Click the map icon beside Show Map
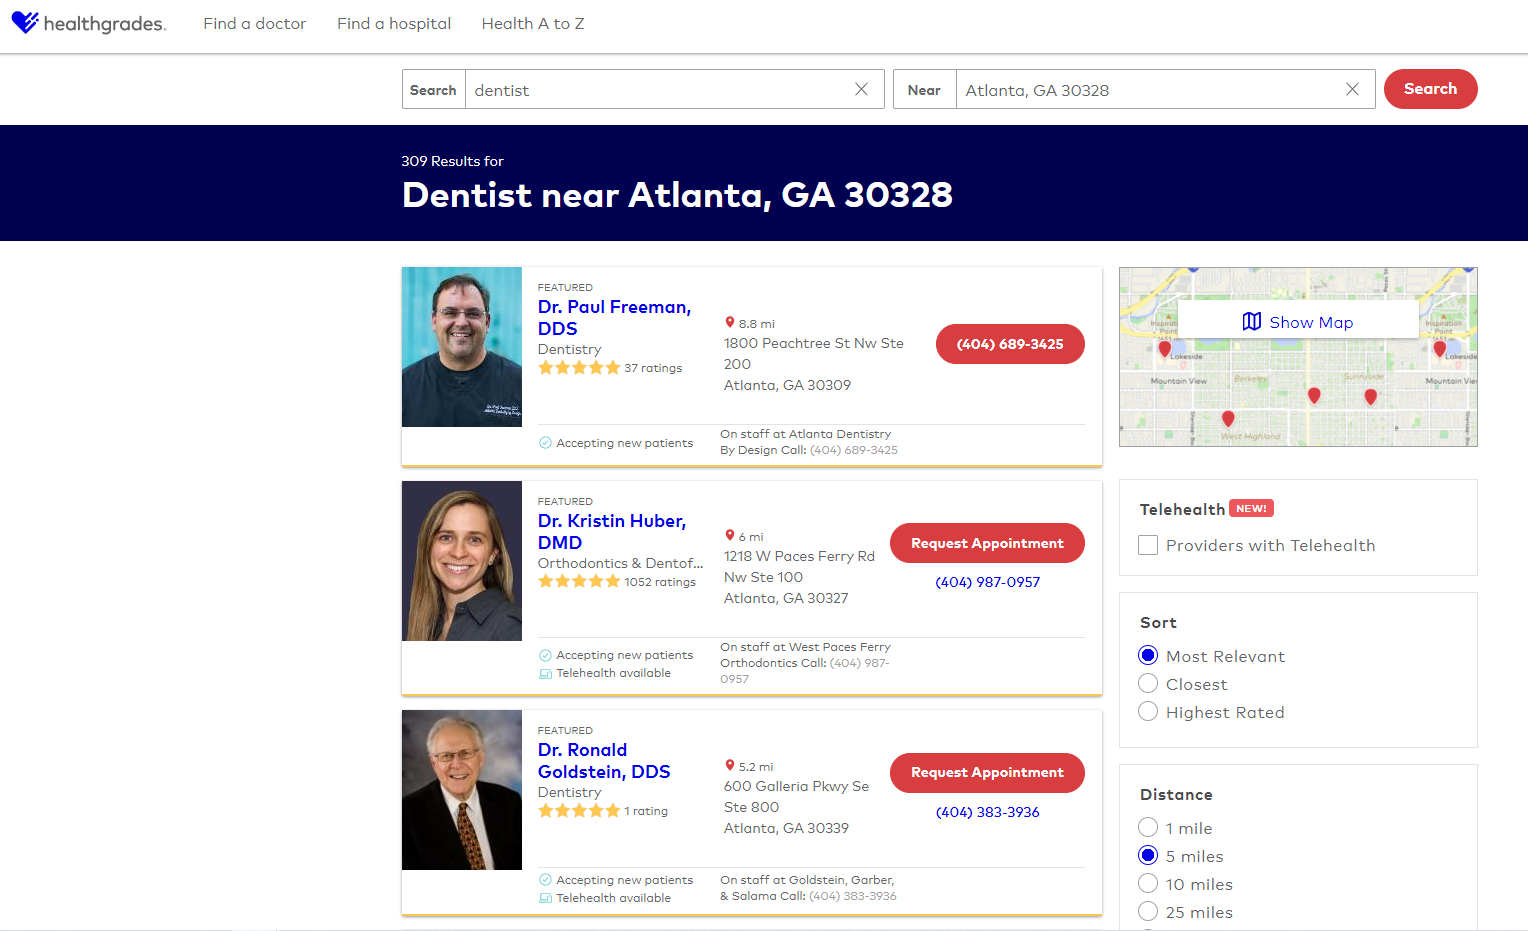The width and height of the screenshot is (1528, 931). coord(1252,322)
